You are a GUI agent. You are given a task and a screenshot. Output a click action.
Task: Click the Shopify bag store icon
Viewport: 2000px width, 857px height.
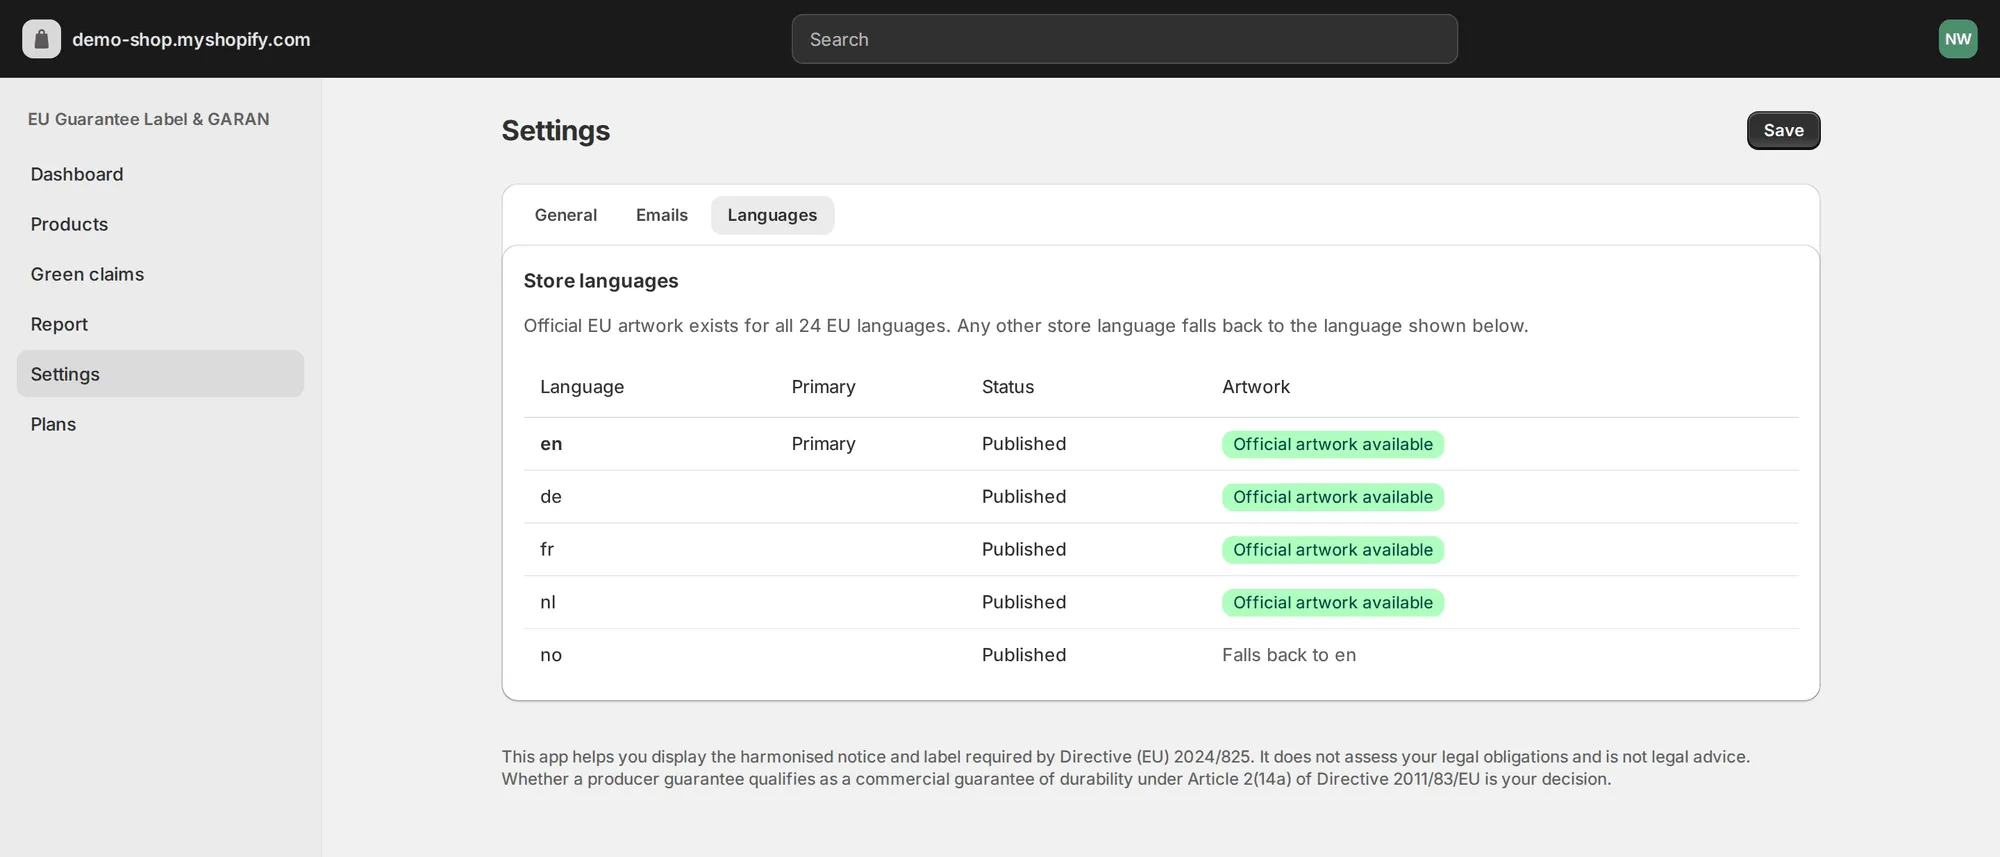tap(41, 39)
